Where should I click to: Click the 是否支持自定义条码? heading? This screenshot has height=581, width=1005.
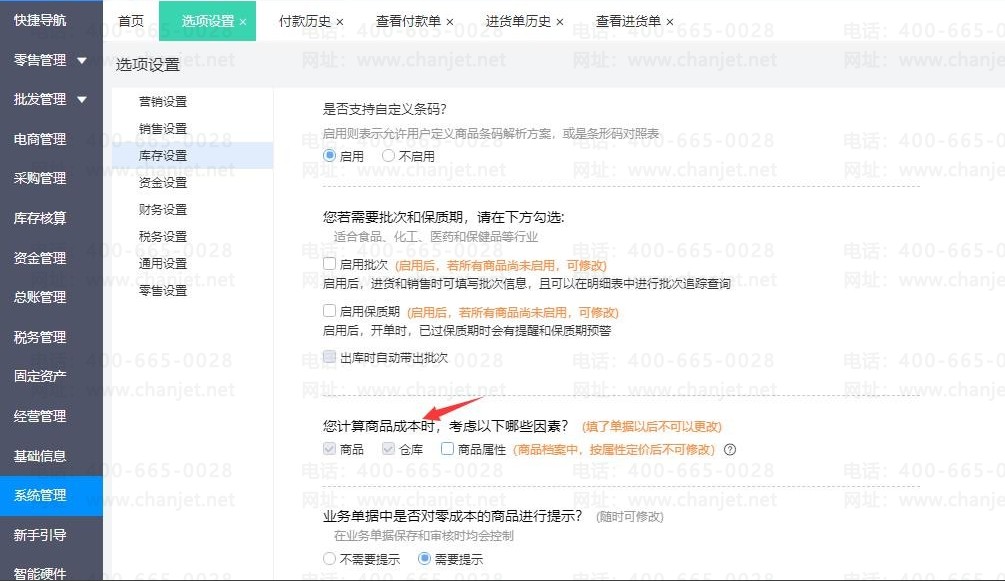tap(385, 109)
